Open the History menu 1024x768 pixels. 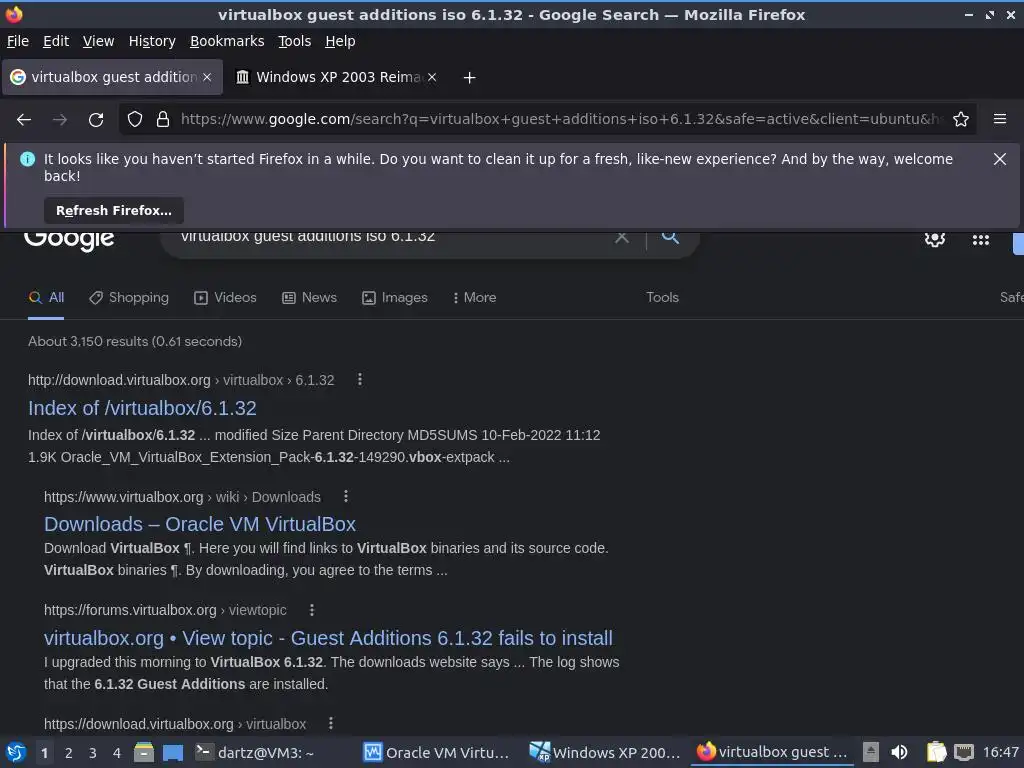tap(152, 41)
